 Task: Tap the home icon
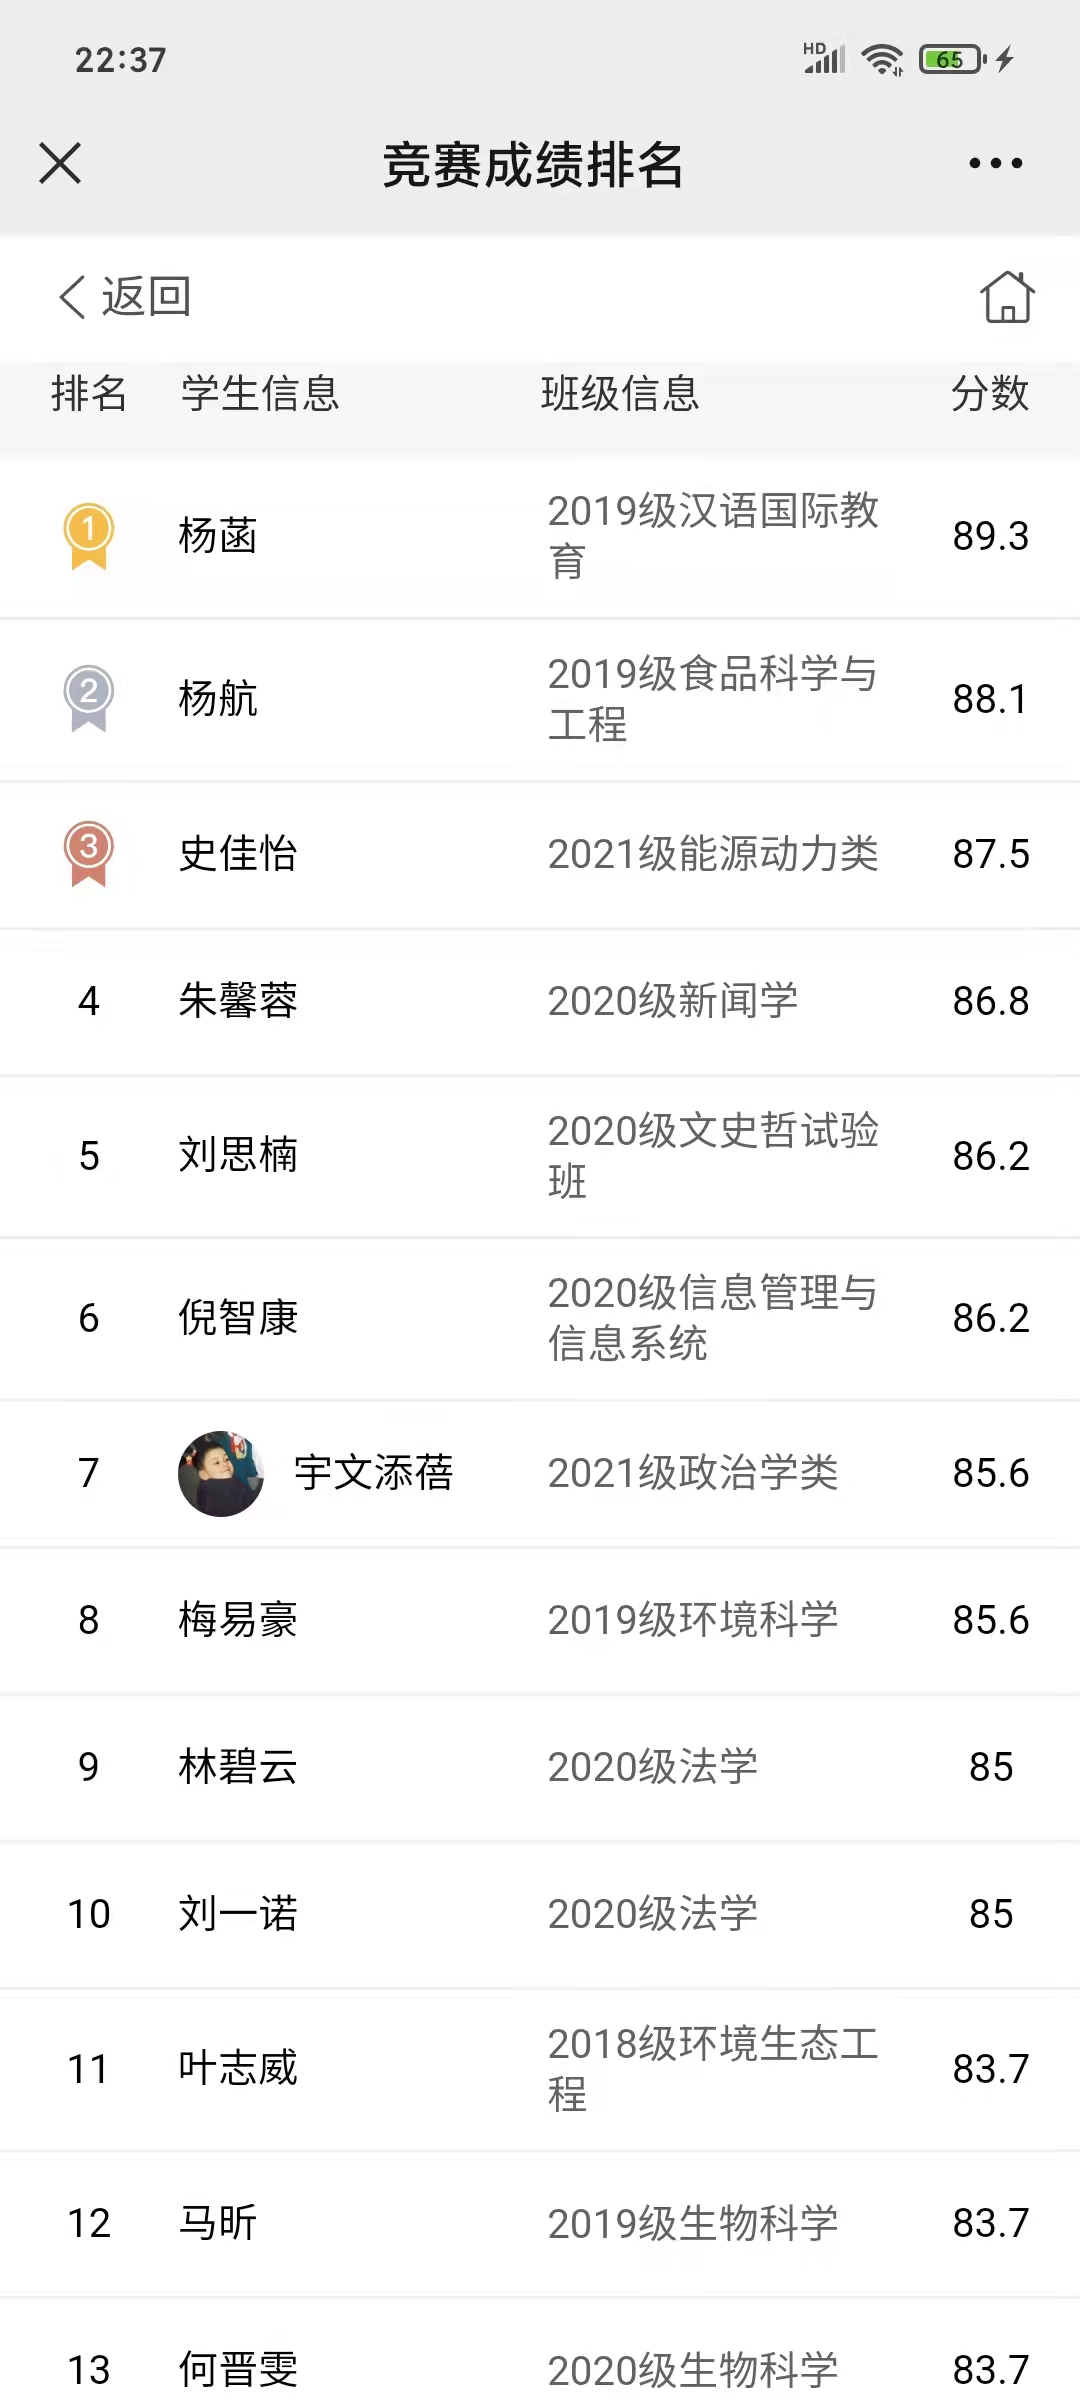click(1007, 297)
